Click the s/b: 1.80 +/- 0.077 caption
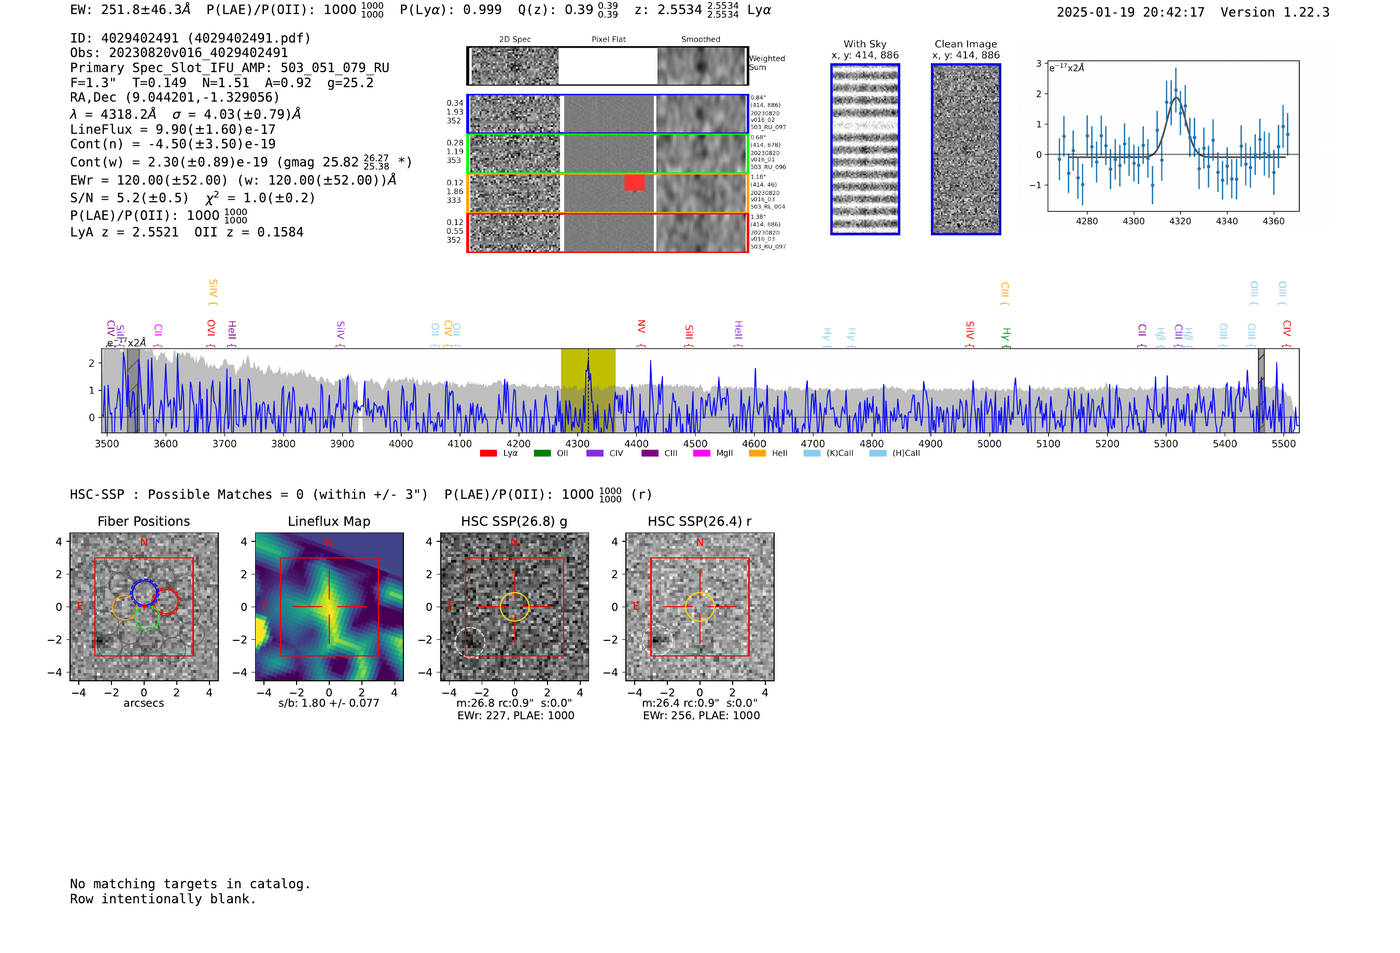 (329, 703)
